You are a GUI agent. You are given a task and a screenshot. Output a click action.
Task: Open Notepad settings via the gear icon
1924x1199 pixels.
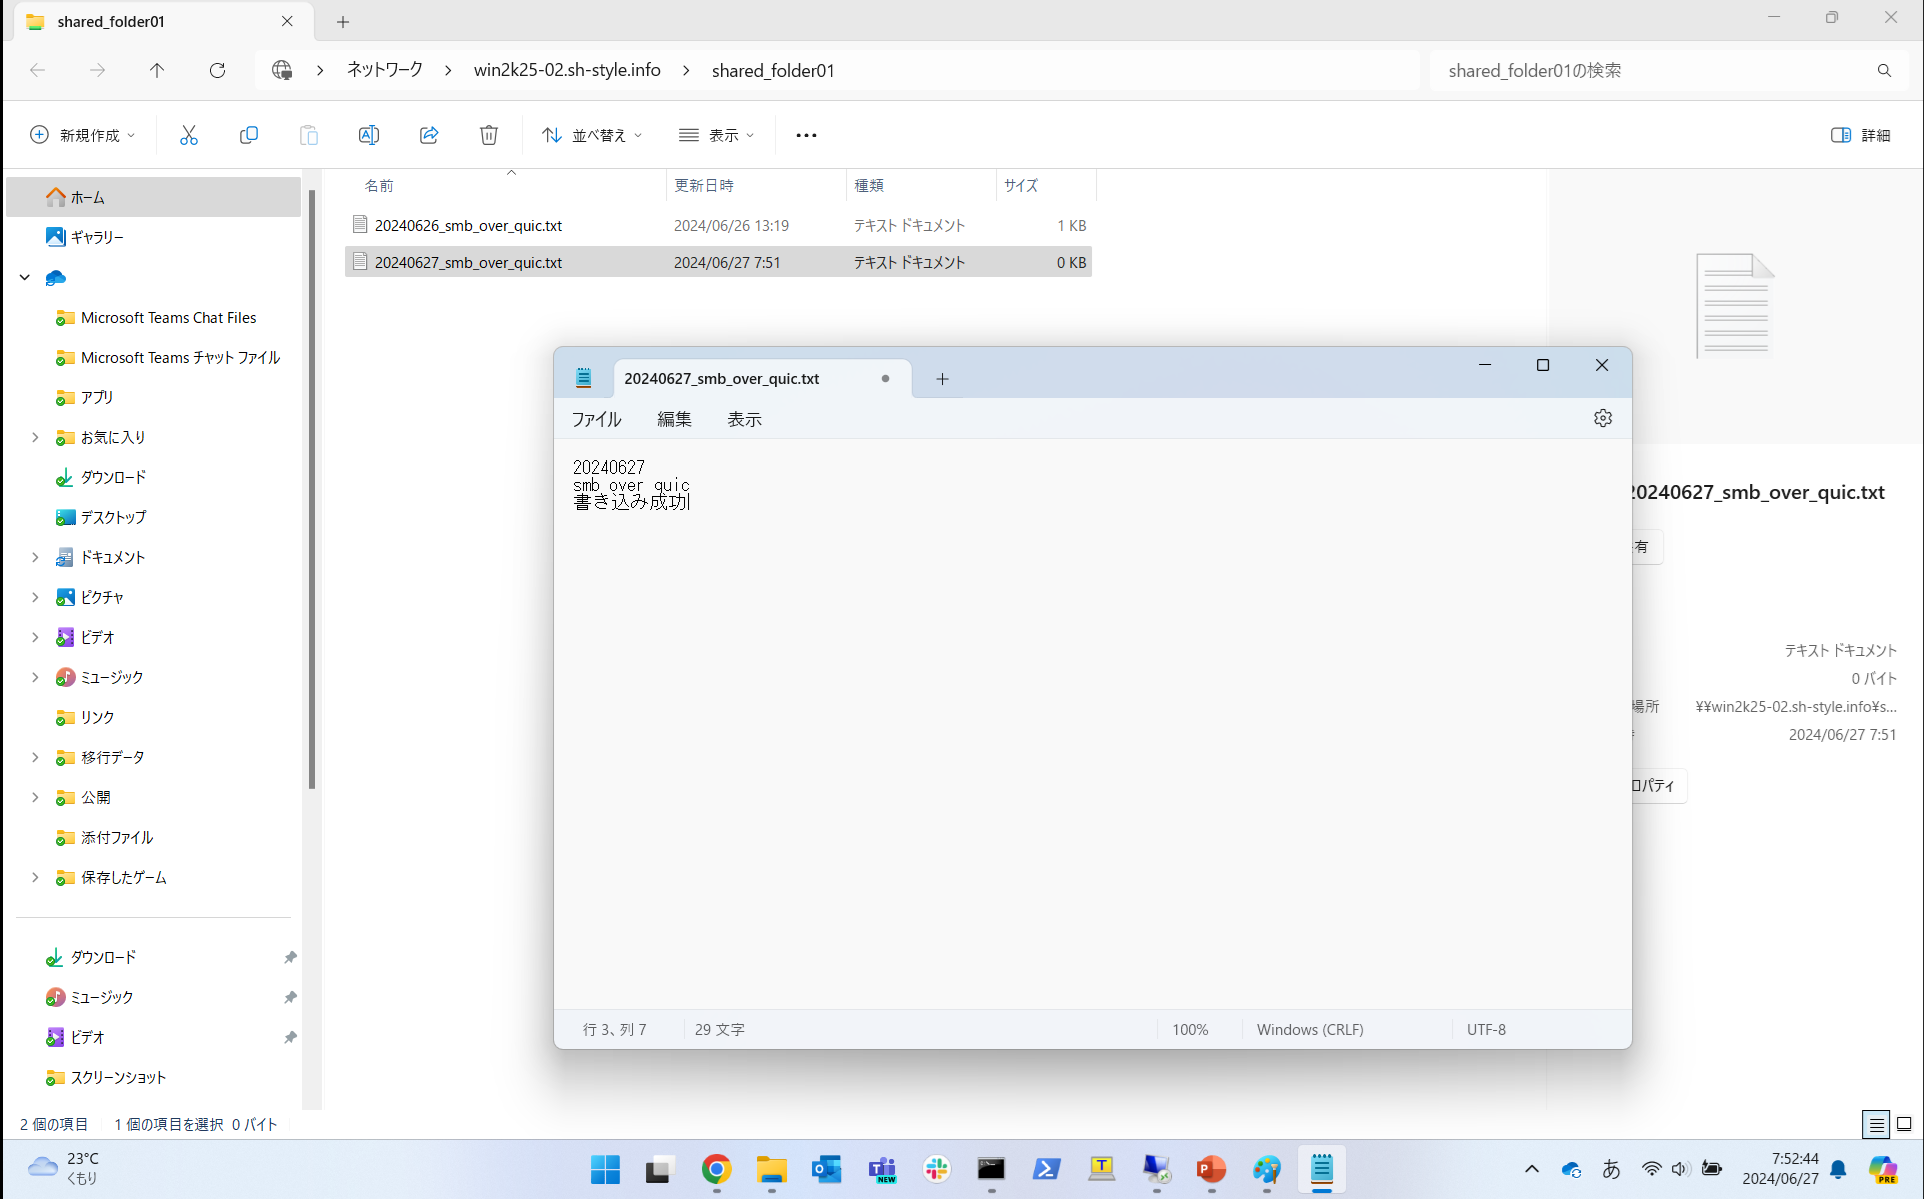[1603, 418]
